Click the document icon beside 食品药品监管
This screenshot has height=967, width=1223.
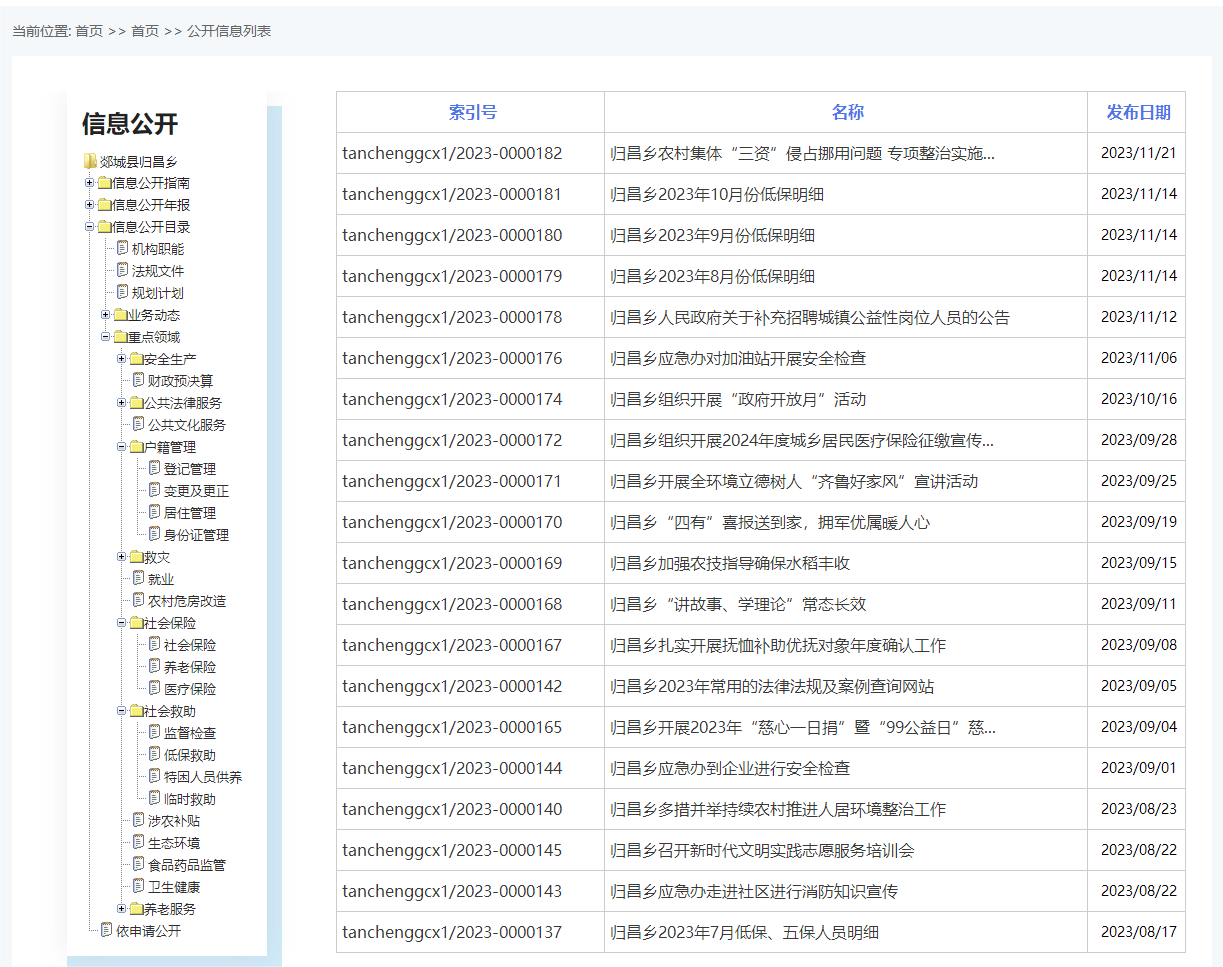click(138, 864)
